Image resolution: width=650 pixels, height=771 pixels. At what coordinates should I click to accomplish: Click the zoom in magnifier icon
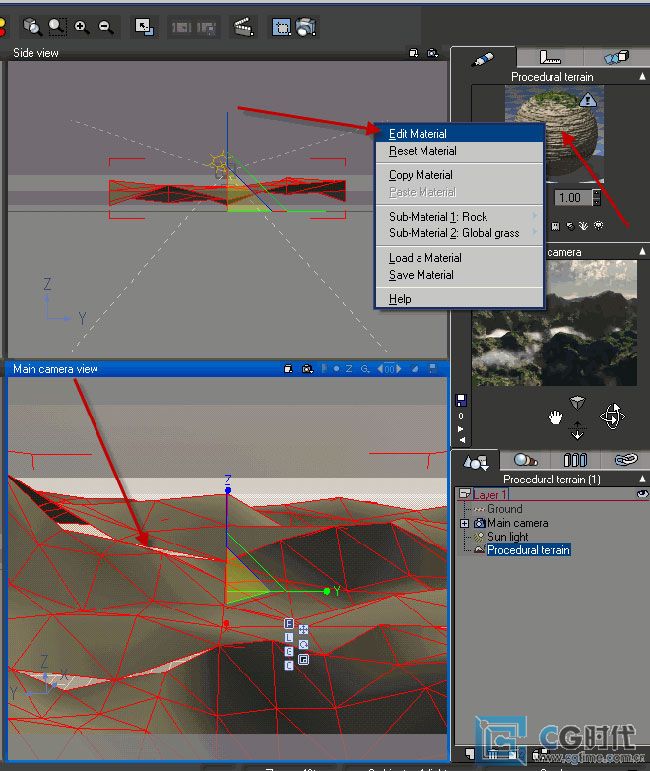tap(82, 27)
